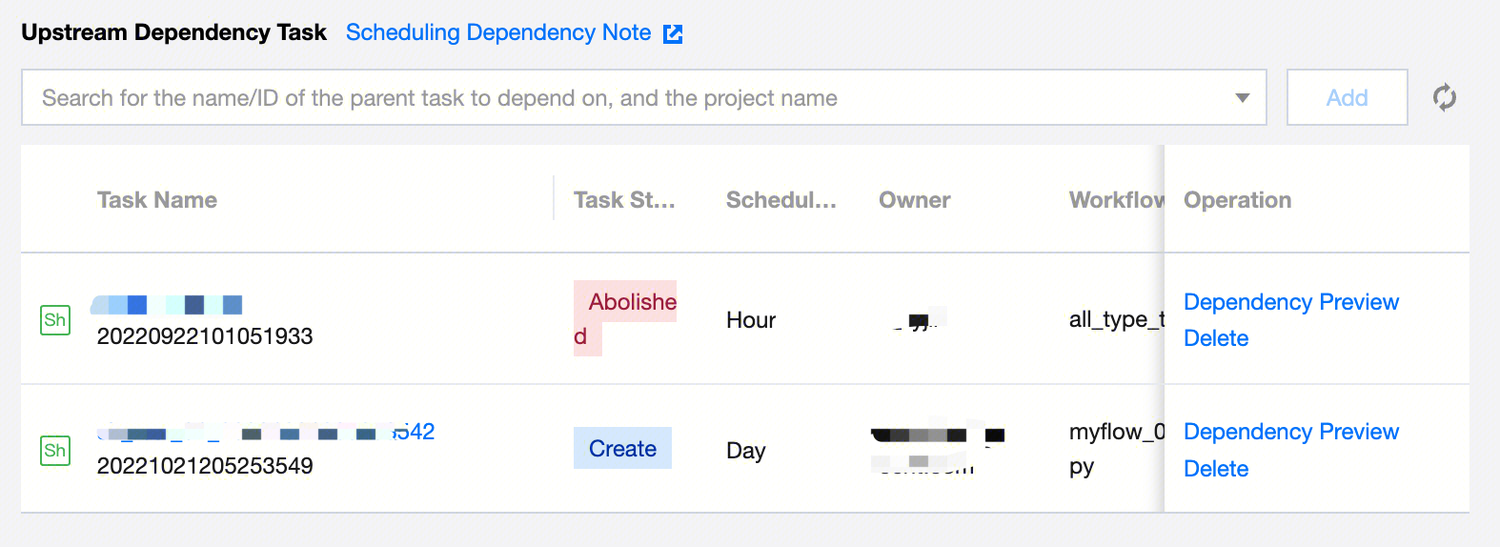Image resolution: width=1500 pixels, height=547 pixels.
Task: Click the Task Name column header
Action: coord(157,200)
